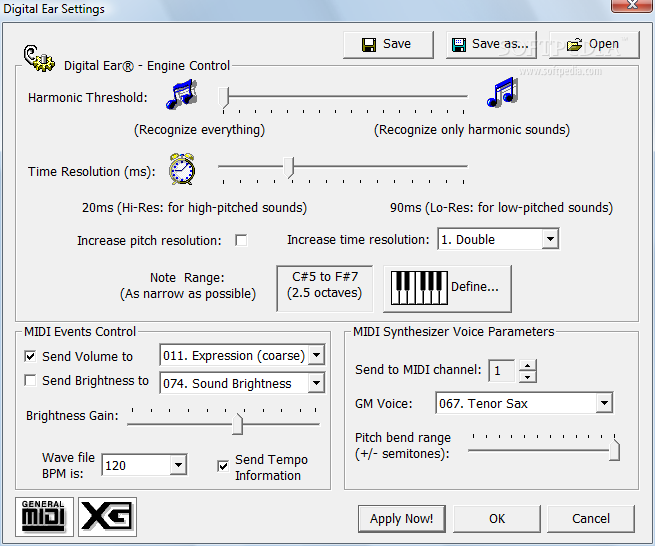Expand the Wave file BPM dropdown
655x546 pixels.
coord(178,465)
